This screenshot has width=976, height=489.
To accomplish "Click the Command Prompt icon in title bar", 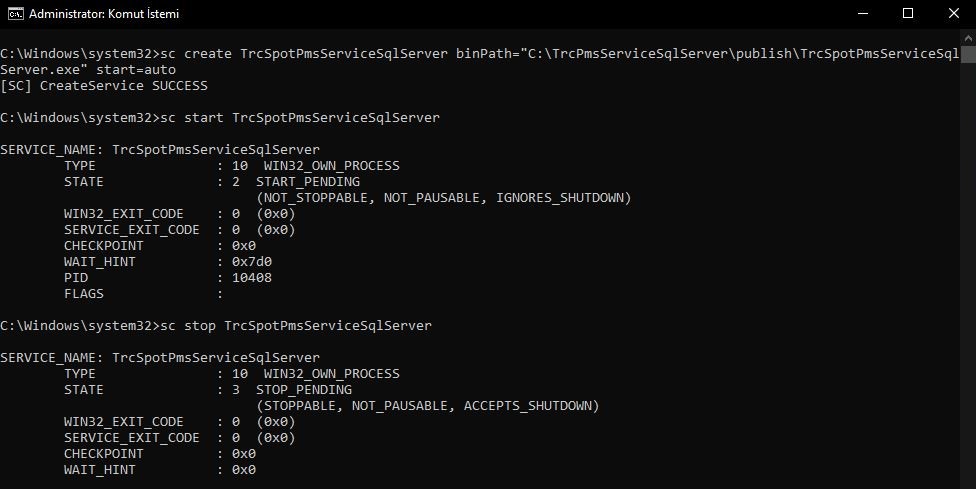I will (x=12, y=14).
